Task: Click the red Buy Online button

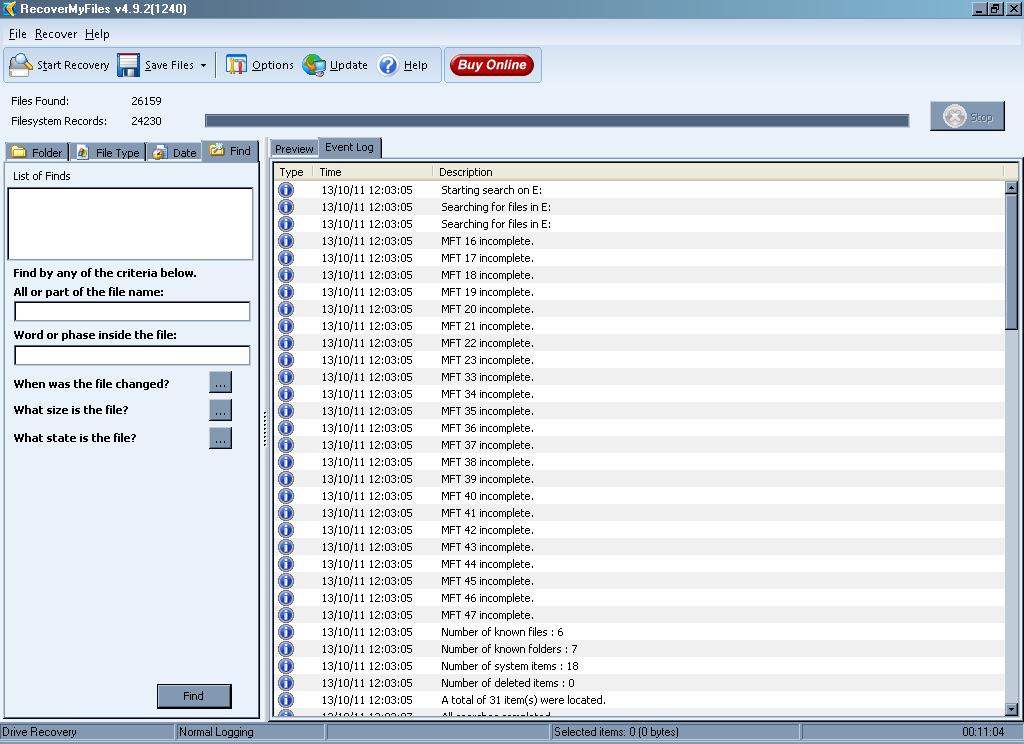Action: point(491,65)
